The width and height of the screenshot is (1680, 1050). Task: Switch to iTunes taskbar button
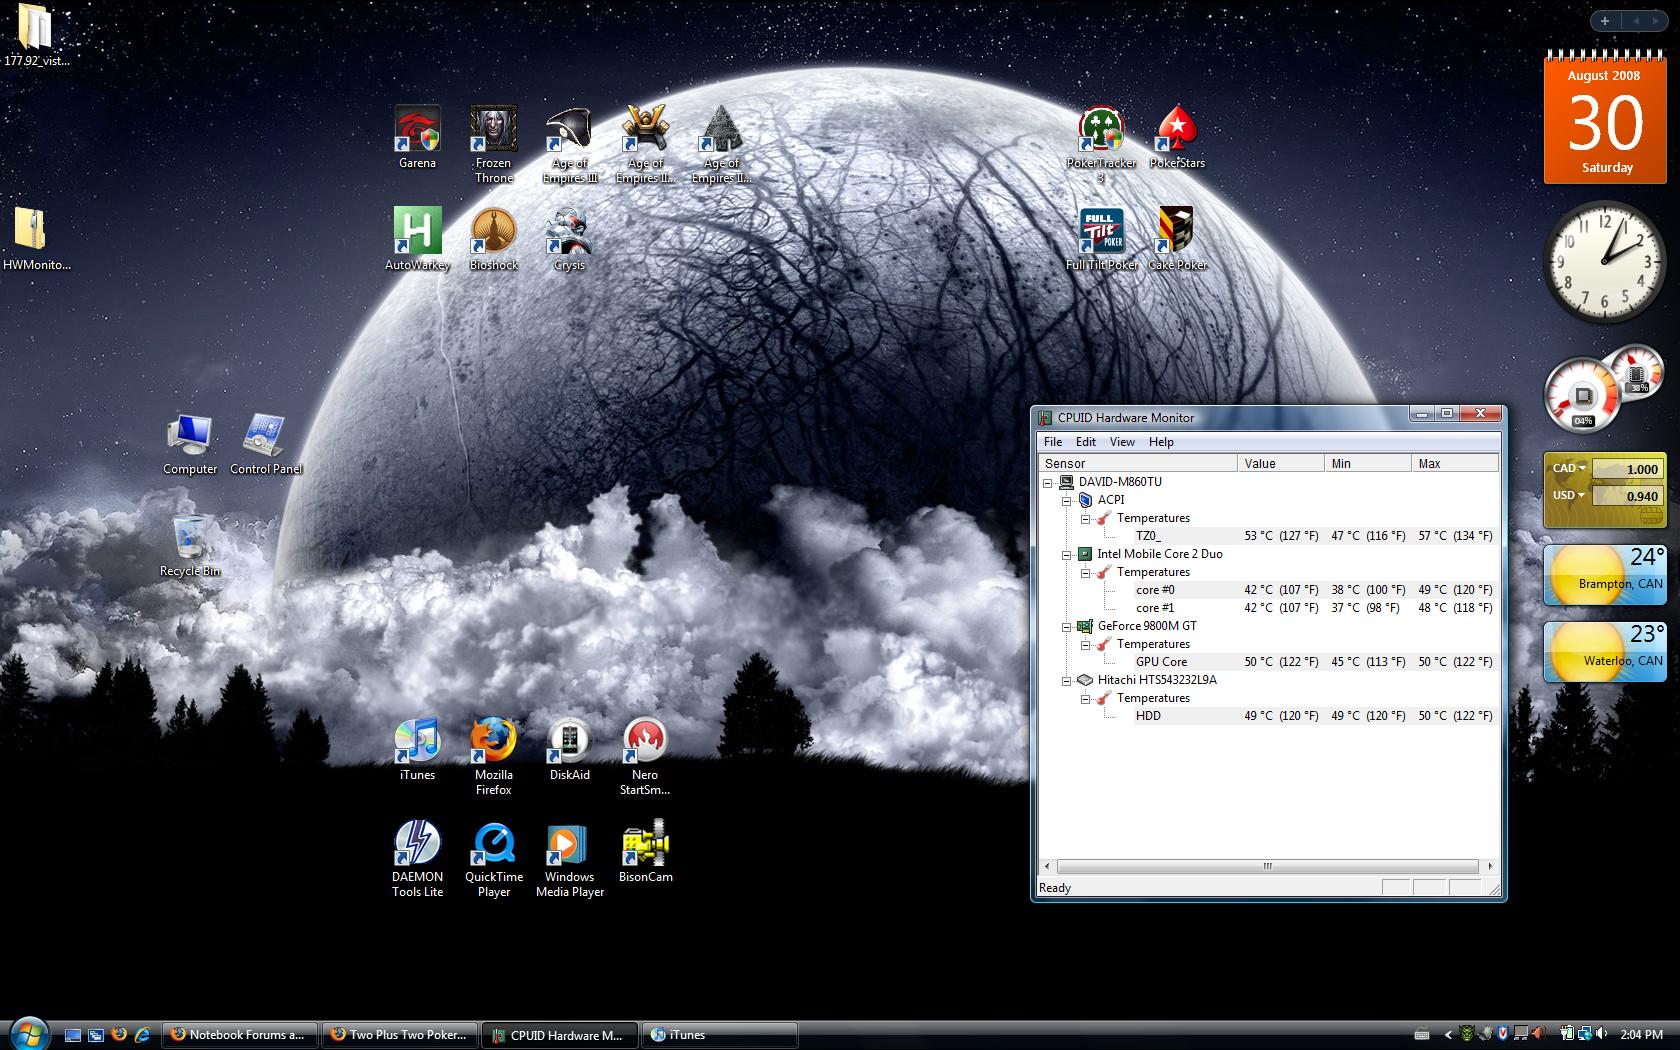tap(720, 1035)
